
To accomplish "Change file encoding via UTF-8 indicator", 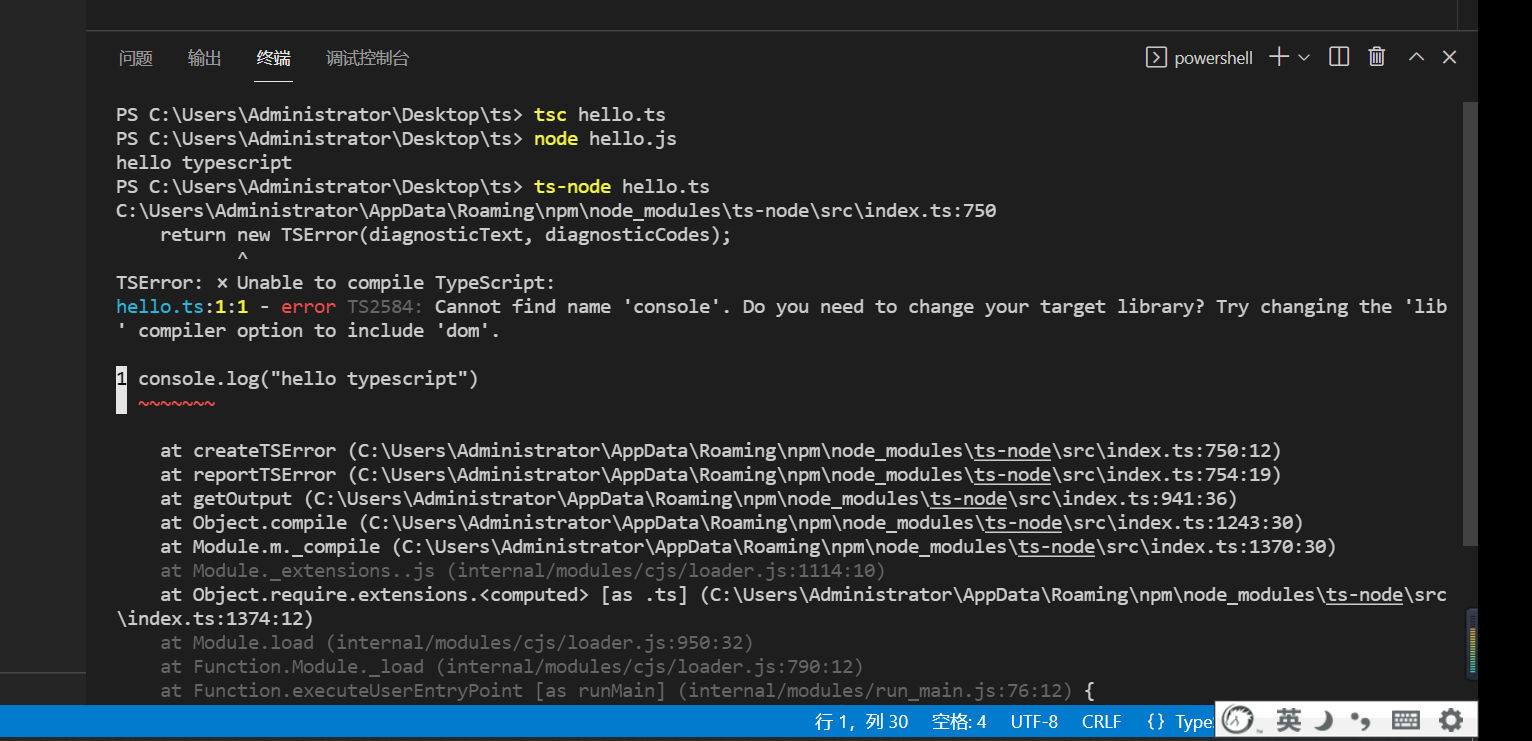I will click(1034, 722).
